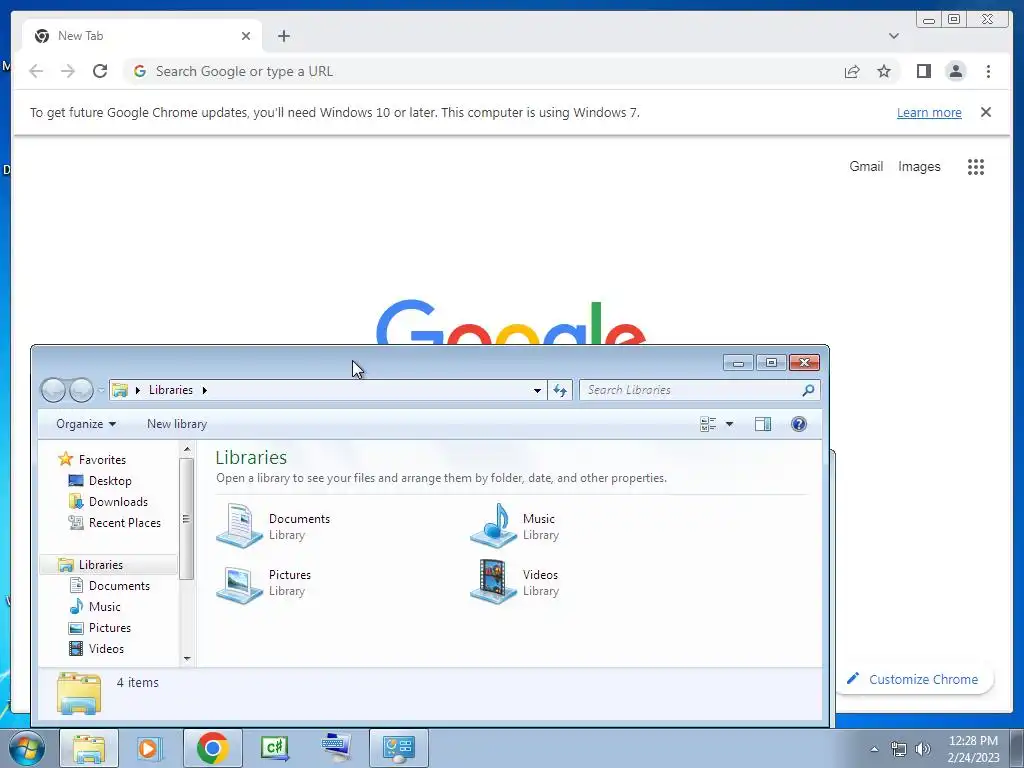
Task: Open a new Chrome tab
Action: point(283,36)
